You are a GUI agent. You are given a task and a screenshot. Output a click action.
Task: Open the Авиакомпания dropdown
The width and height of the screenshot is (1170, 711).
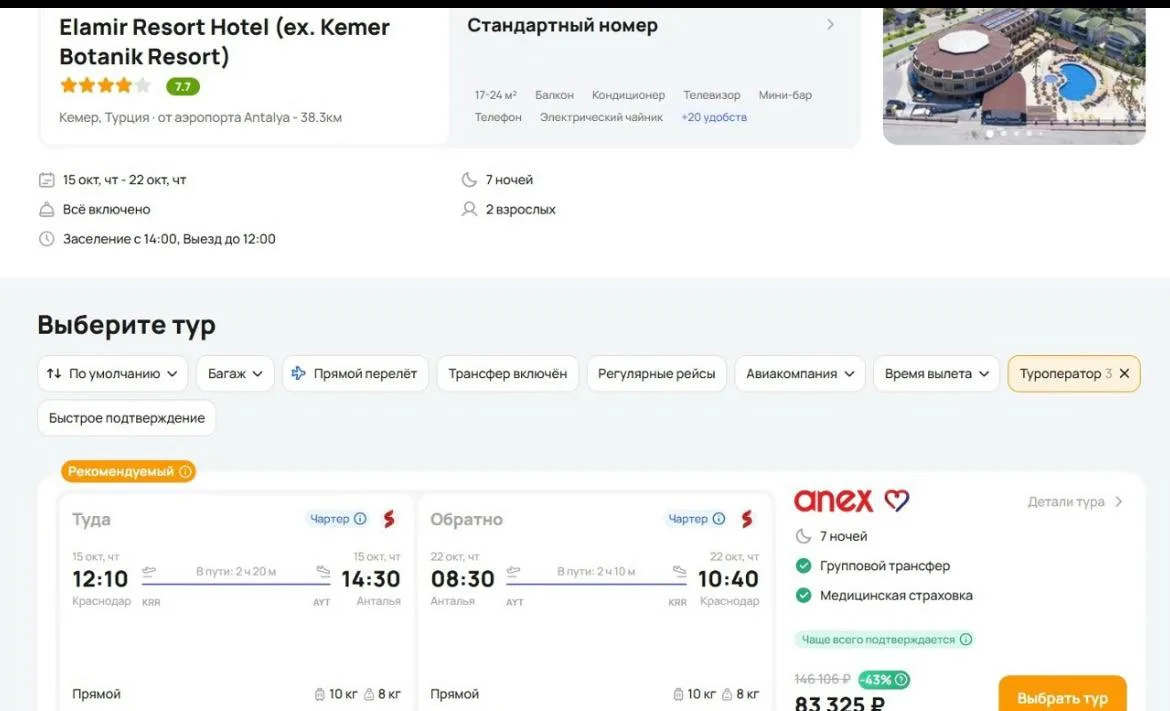800,374
